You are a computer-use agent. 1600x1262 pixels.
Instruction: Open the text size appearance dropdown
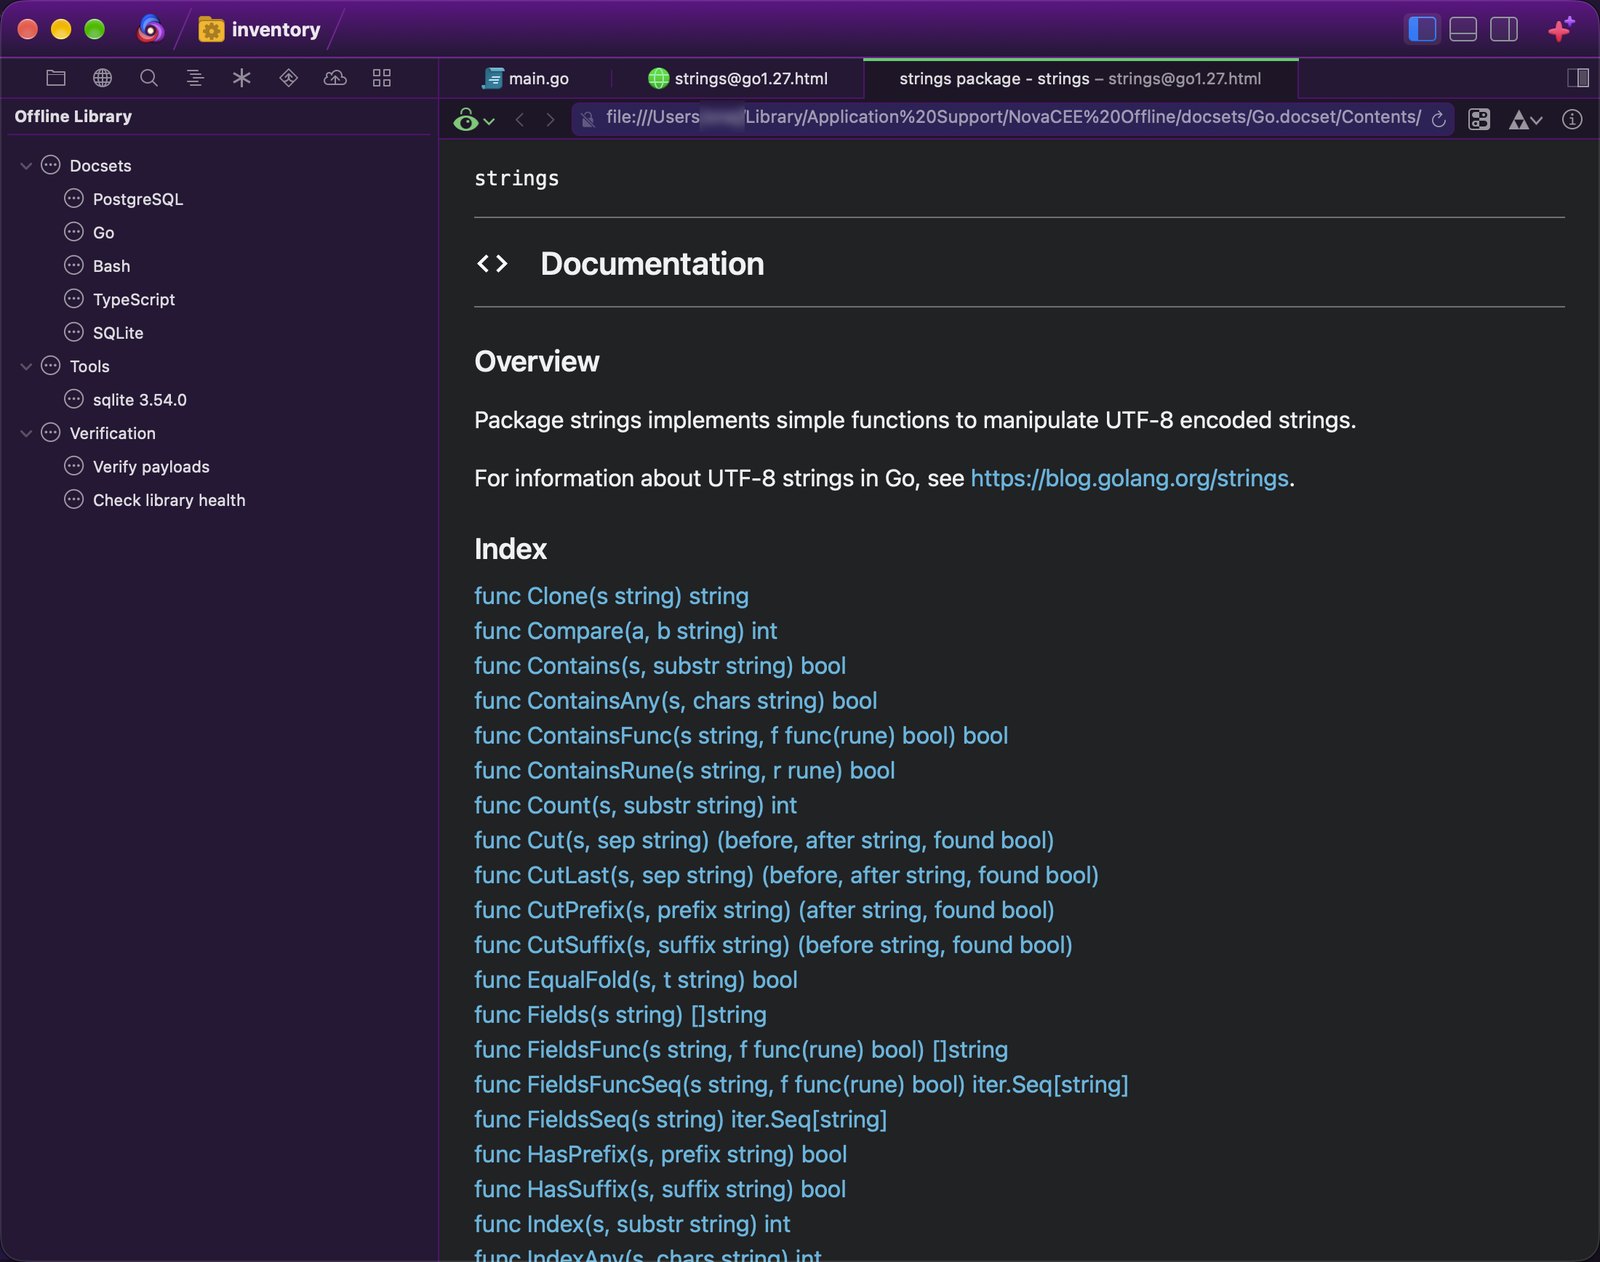pos(1525,119)
